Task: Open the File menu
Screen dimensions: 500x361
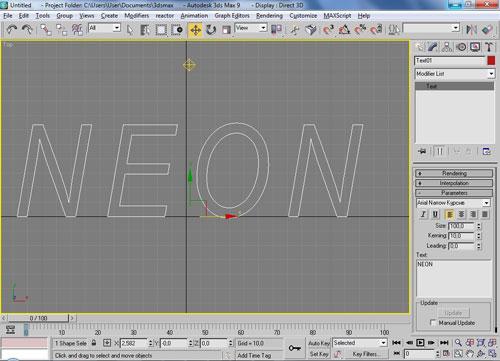Action: (8, 16)
